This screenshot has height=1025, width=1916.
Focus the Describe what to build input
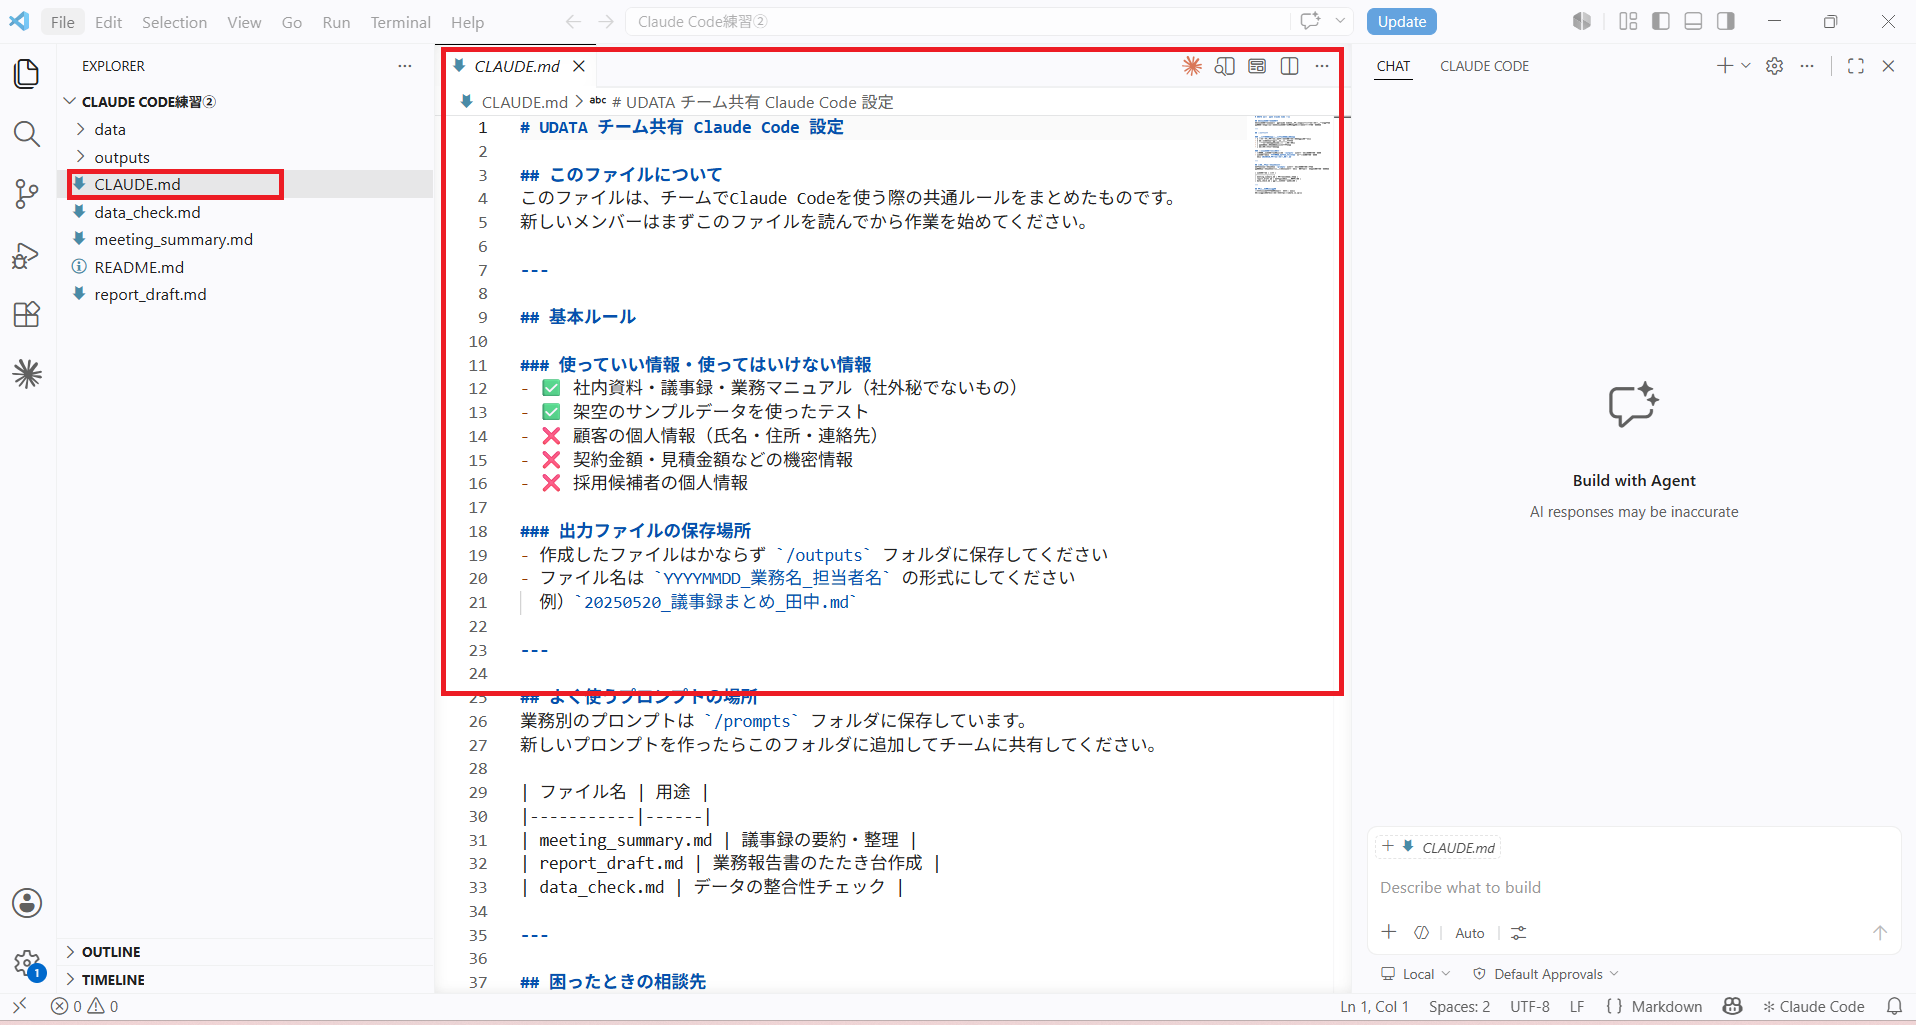tap(1633, 887)
